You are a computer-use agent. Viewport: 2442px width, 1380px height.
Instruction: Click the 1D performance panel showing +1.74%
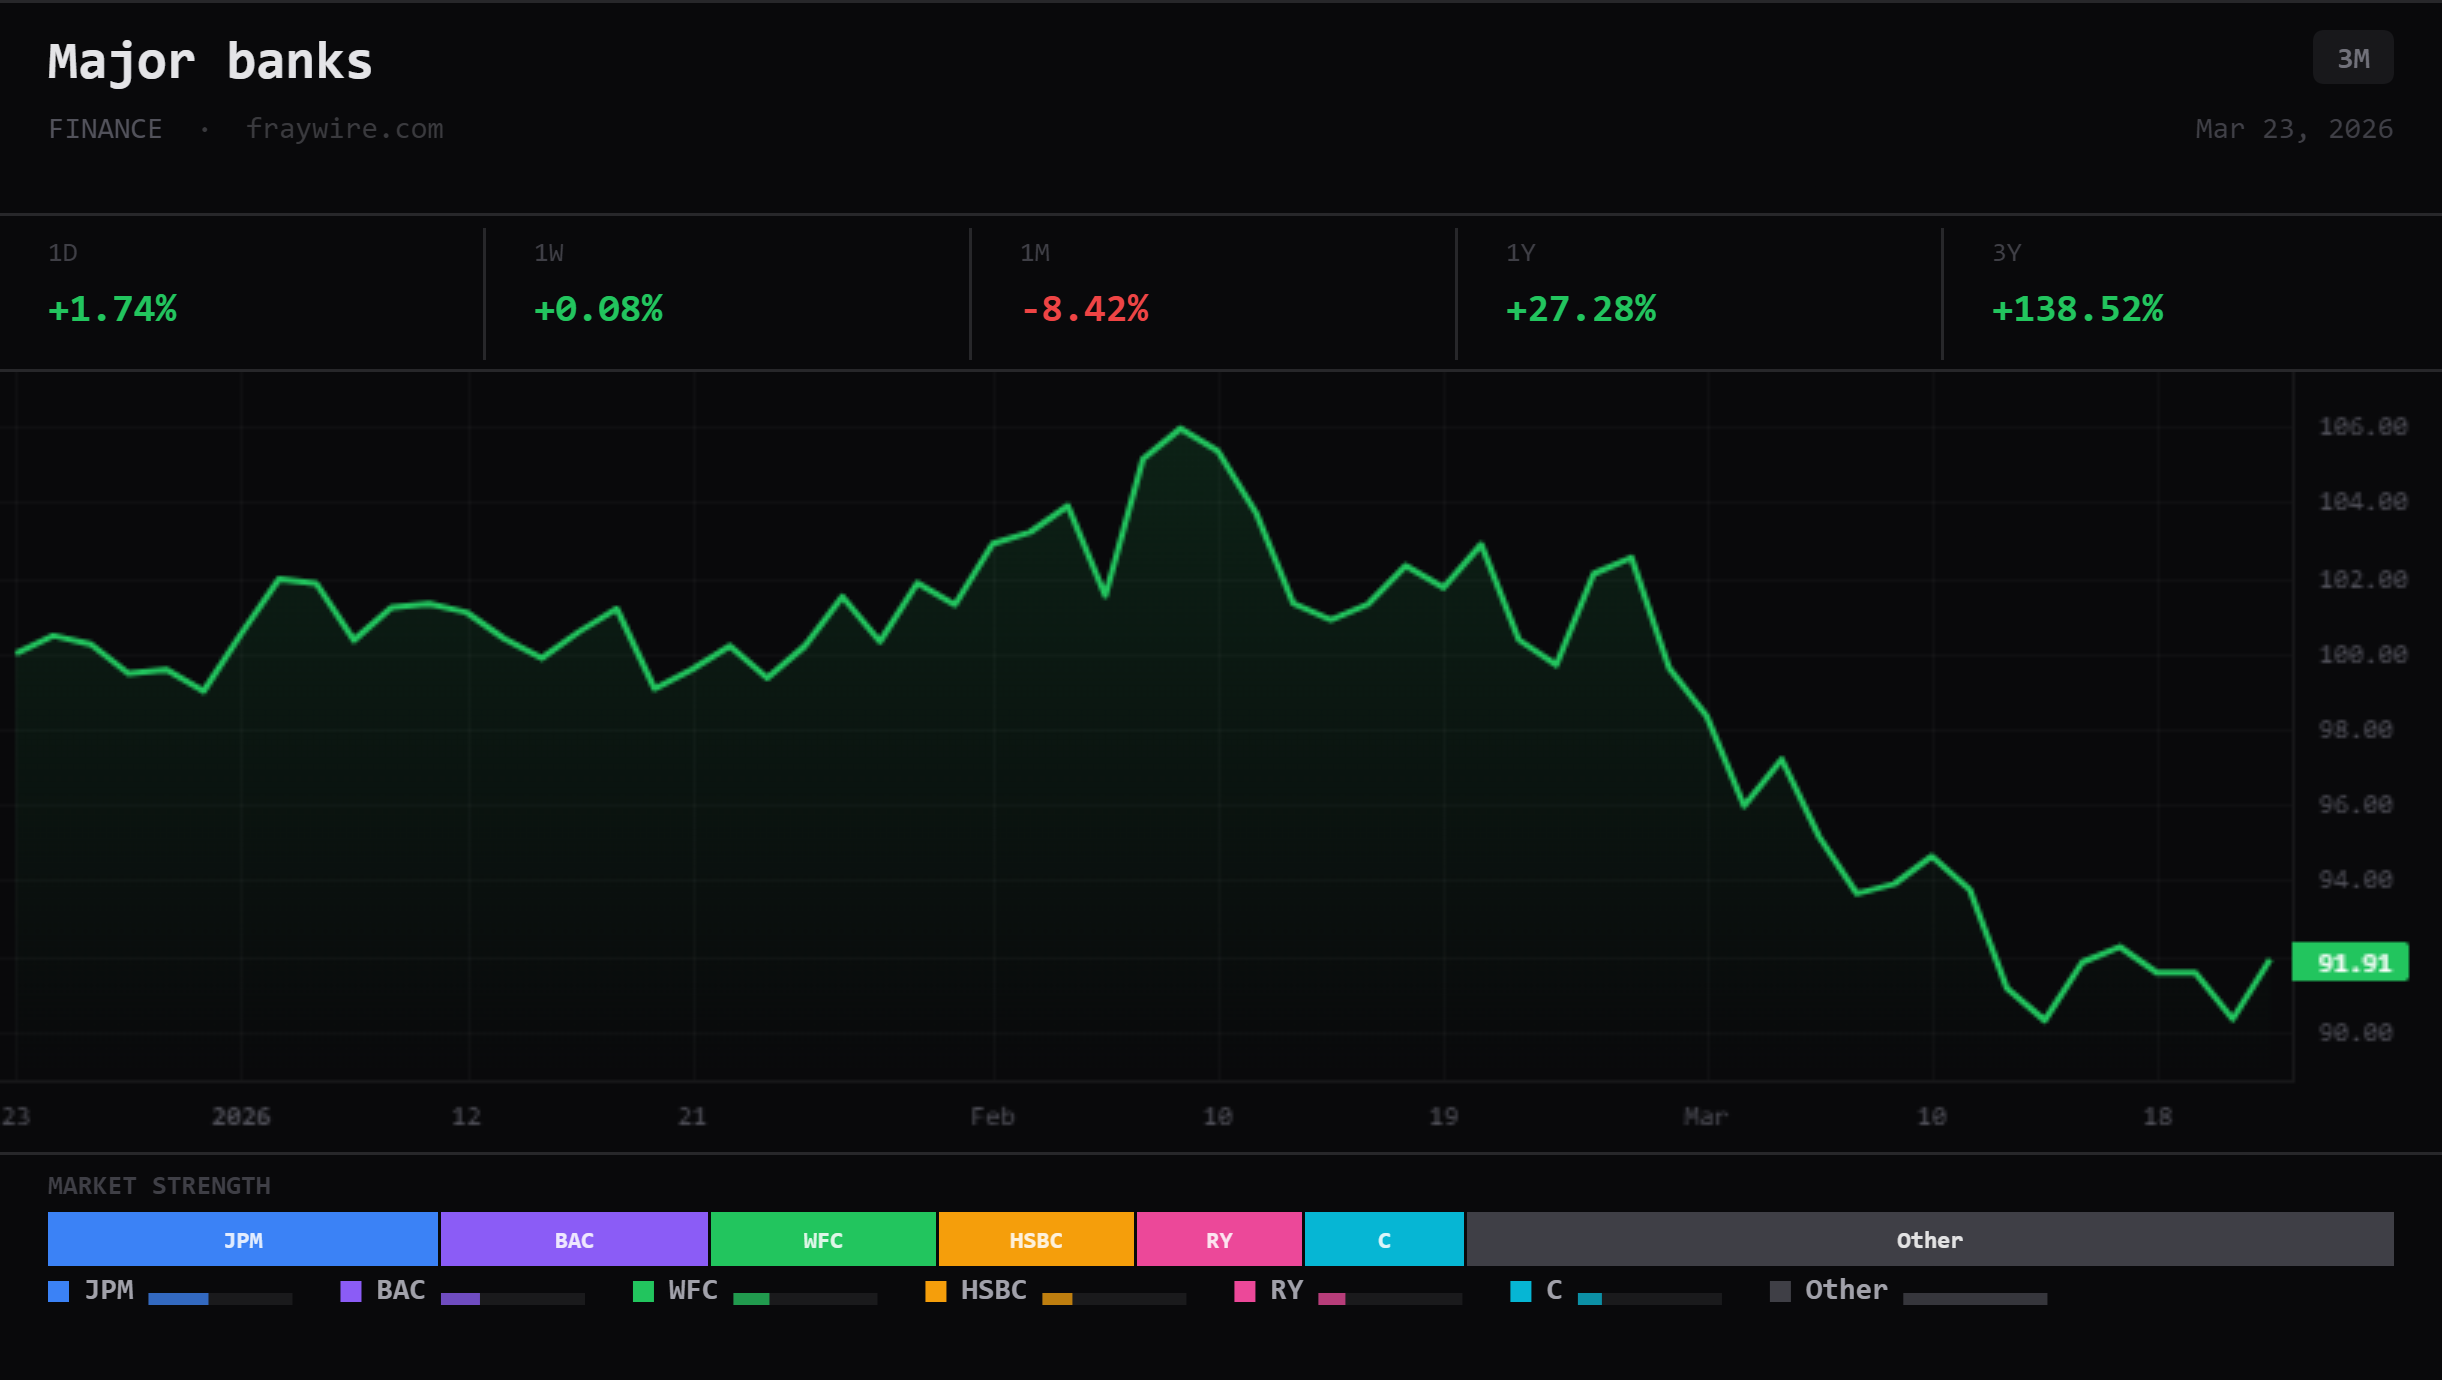pyautogui.click(x=240, y=290)
